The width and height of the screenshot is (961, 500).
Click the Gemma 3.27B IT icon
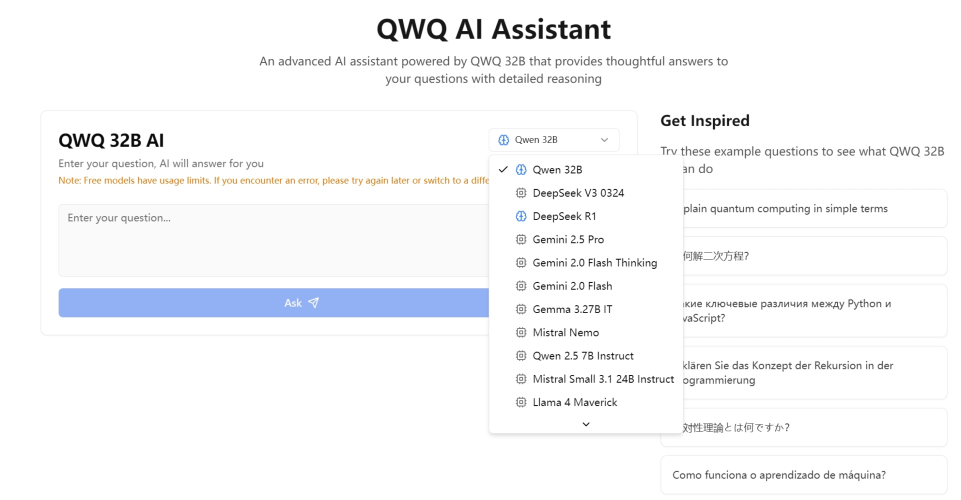point(520,309)
